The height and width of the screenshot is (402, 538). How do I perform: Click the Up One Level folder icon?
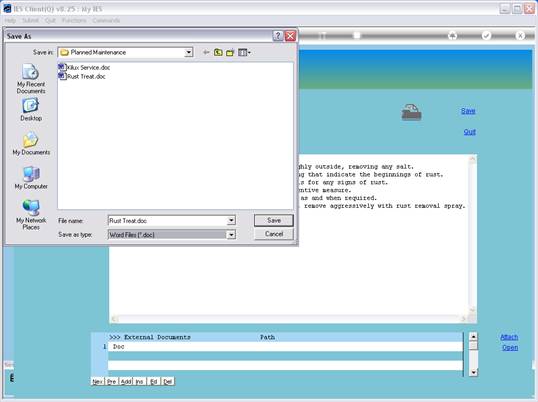pyautogui.click(x=218, y=52)
